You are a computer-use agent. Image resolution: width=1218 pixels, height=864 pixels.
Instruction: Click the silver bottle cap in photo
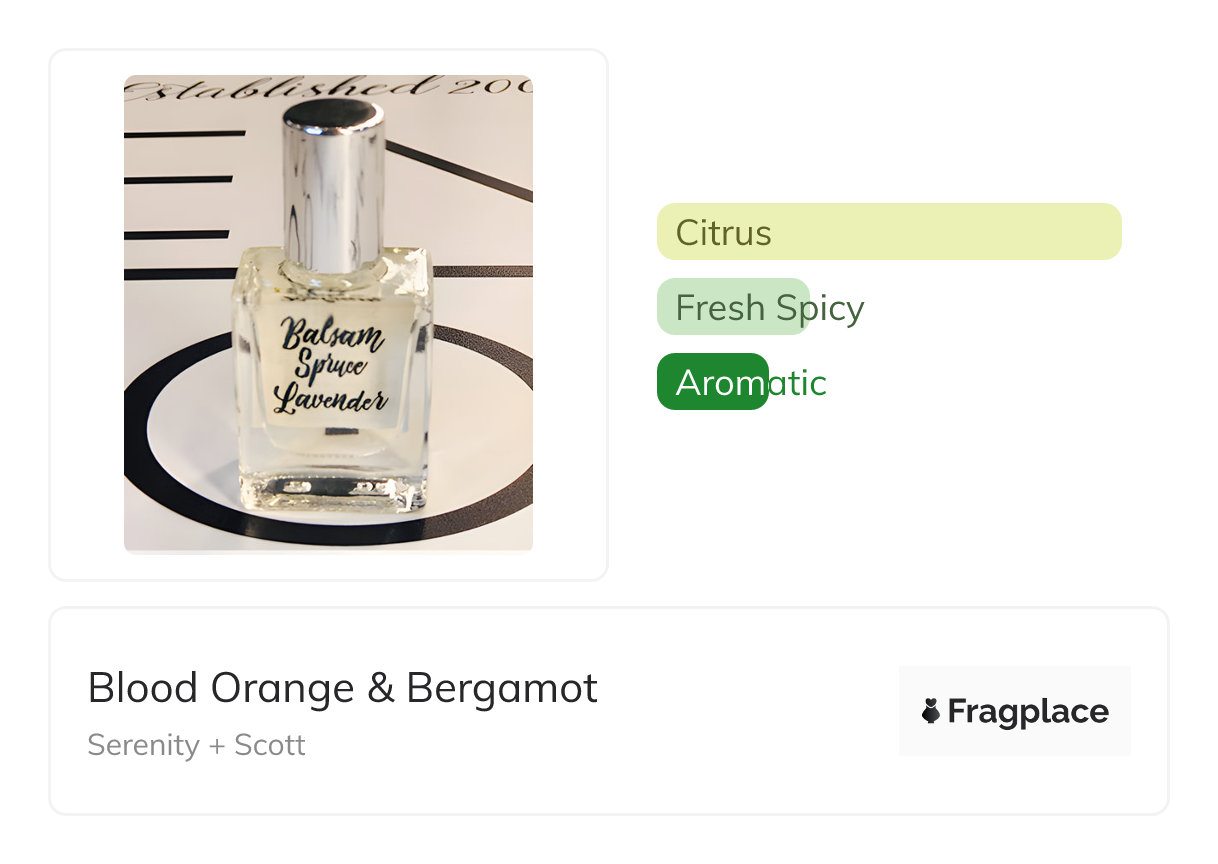[x=334, y=185]
